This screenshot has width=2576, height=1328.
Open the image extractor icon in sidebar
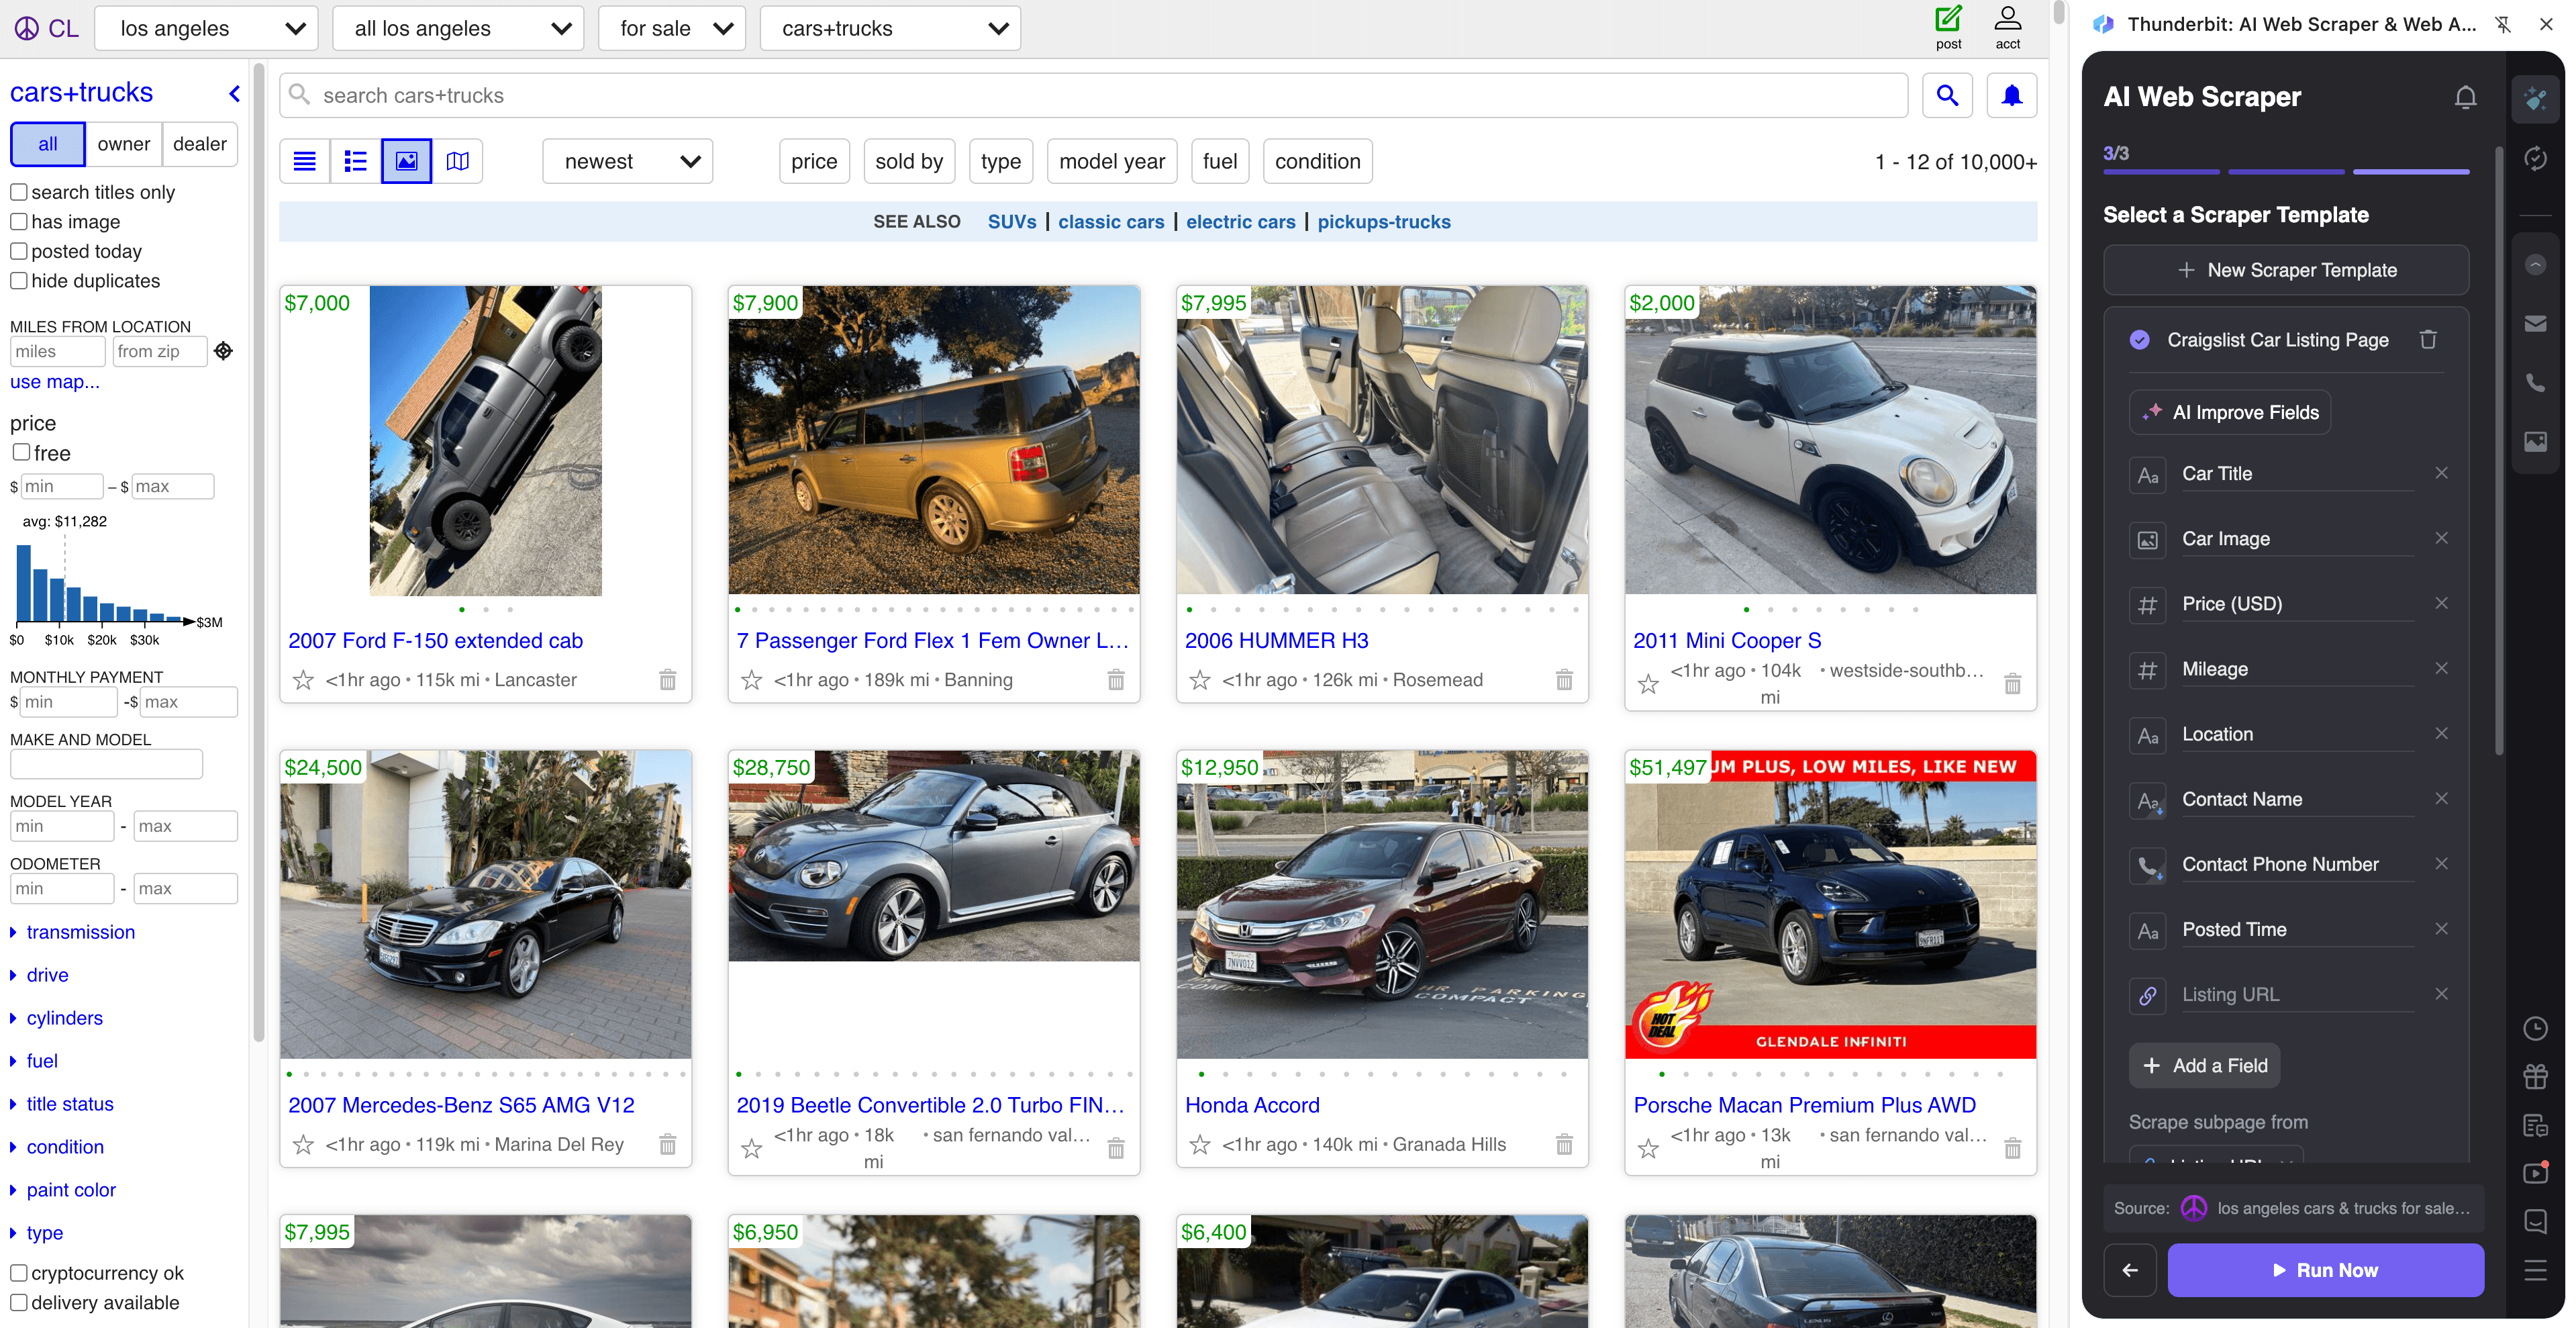[2536, 442]
